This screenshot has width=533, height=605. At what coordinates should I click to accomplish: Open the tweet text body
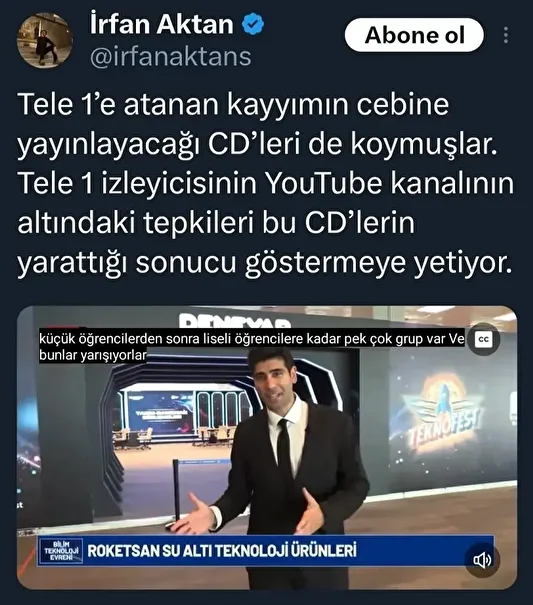(x=266, y=184)
